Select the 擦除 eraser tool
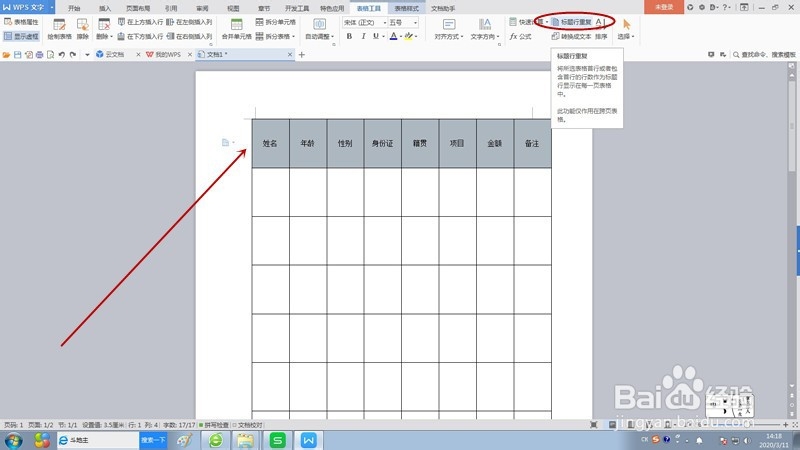 [83, 29]
